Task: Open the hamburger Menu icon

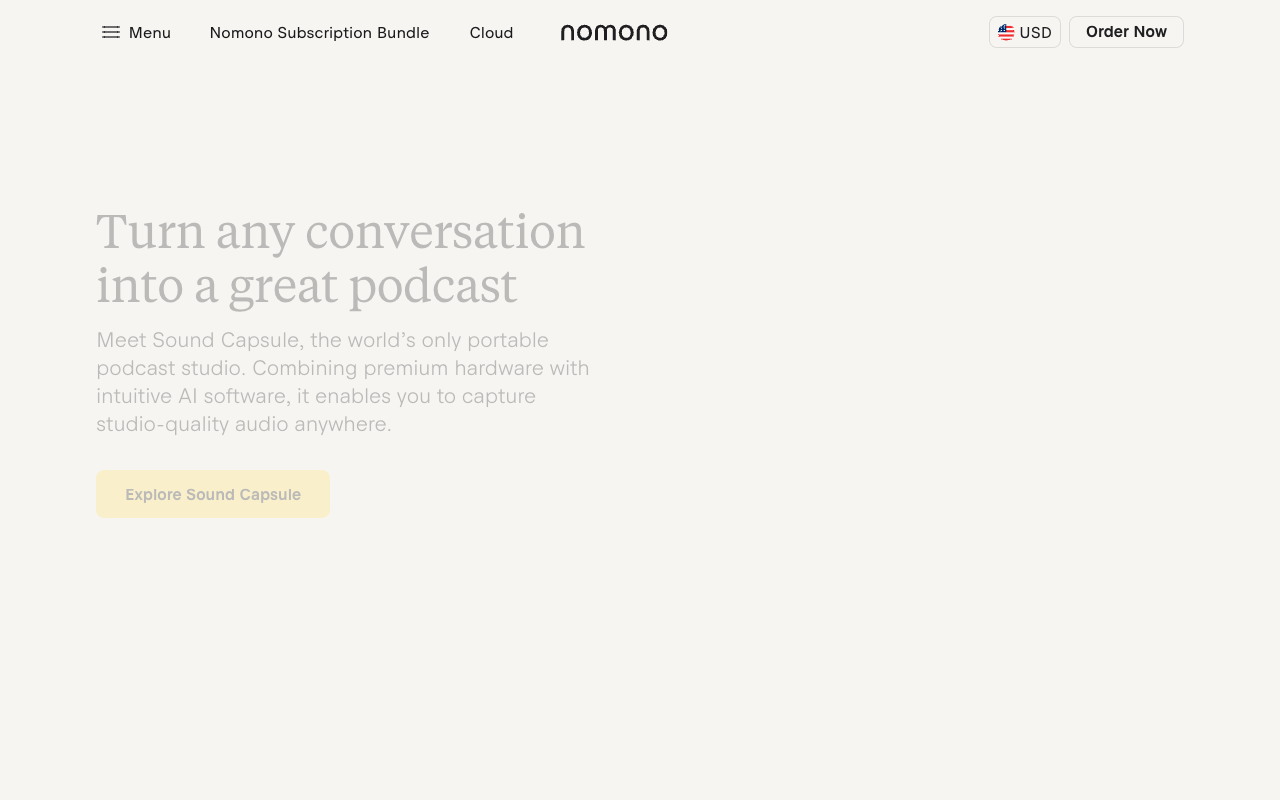Action: coord(111,32)
